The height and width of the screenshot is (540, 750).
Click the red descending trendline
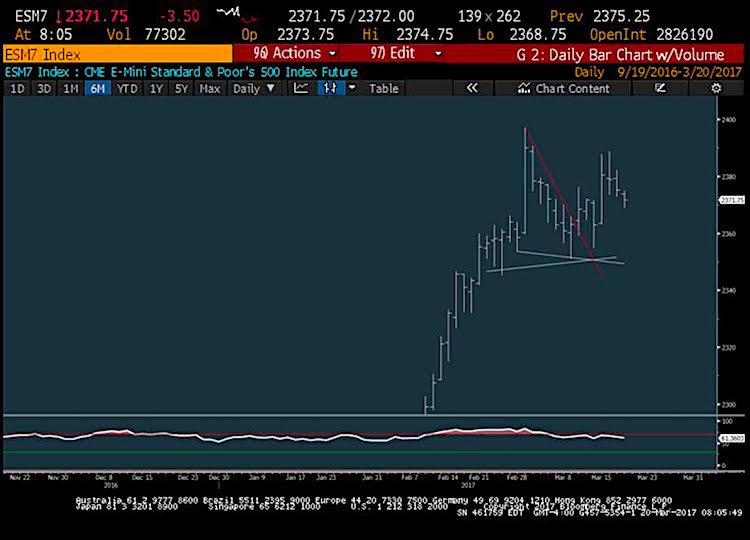tap(562, 201)
